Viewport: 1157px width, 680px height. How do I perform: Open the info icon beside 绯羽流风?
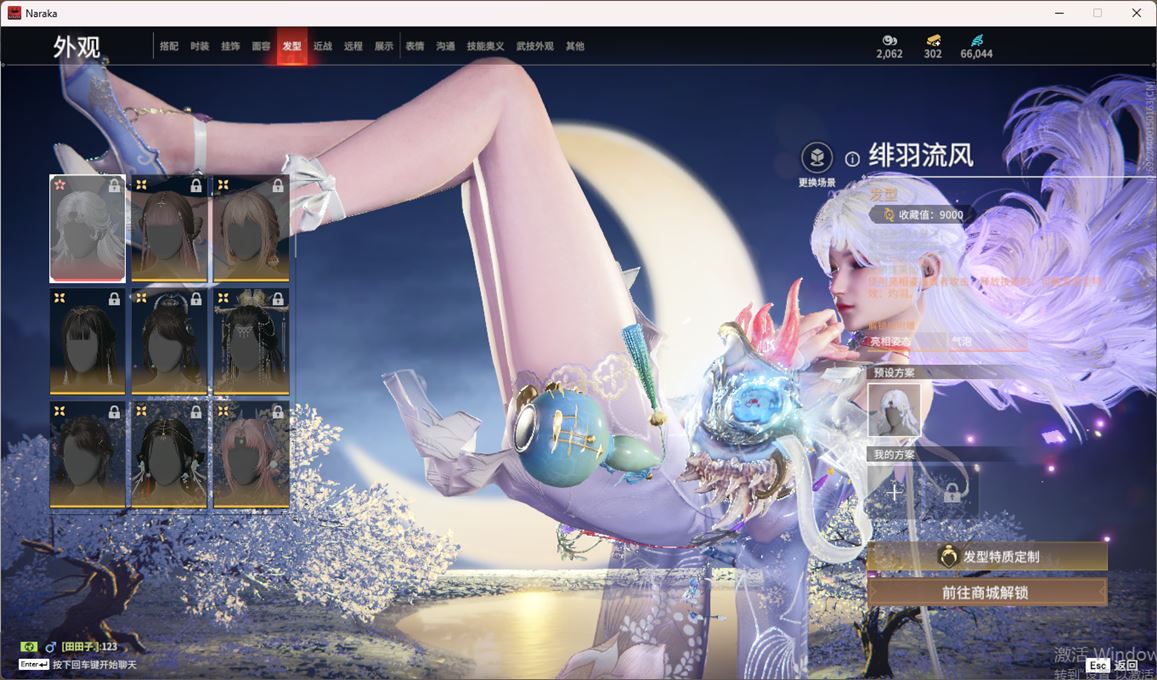[x=852, y=159]
